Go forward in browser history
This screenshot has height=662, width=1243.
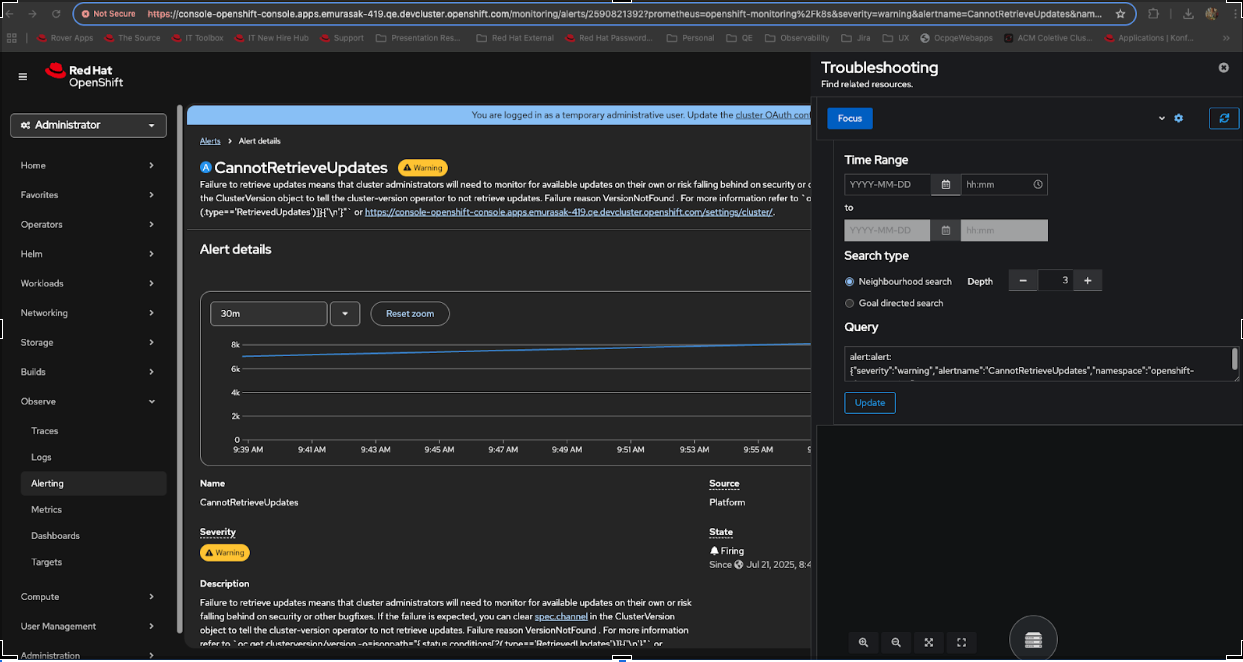point(33,14)
